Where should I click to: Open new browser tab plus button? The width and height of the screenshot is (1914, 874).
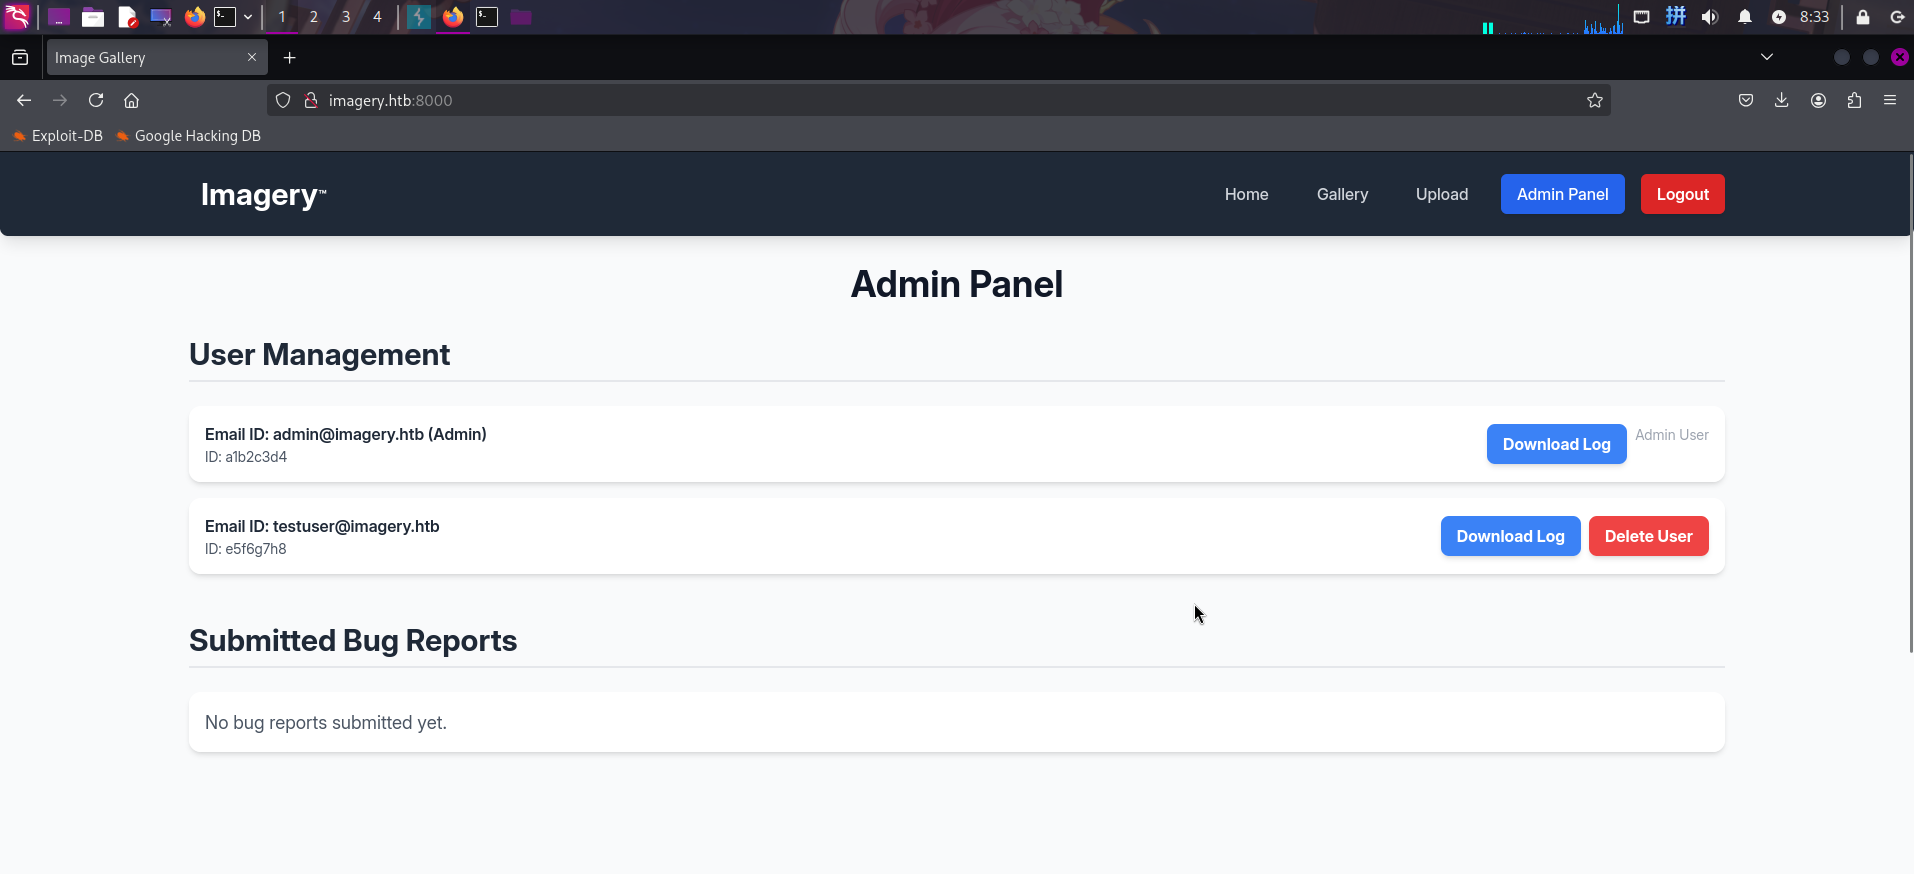(x=290, y=58)
